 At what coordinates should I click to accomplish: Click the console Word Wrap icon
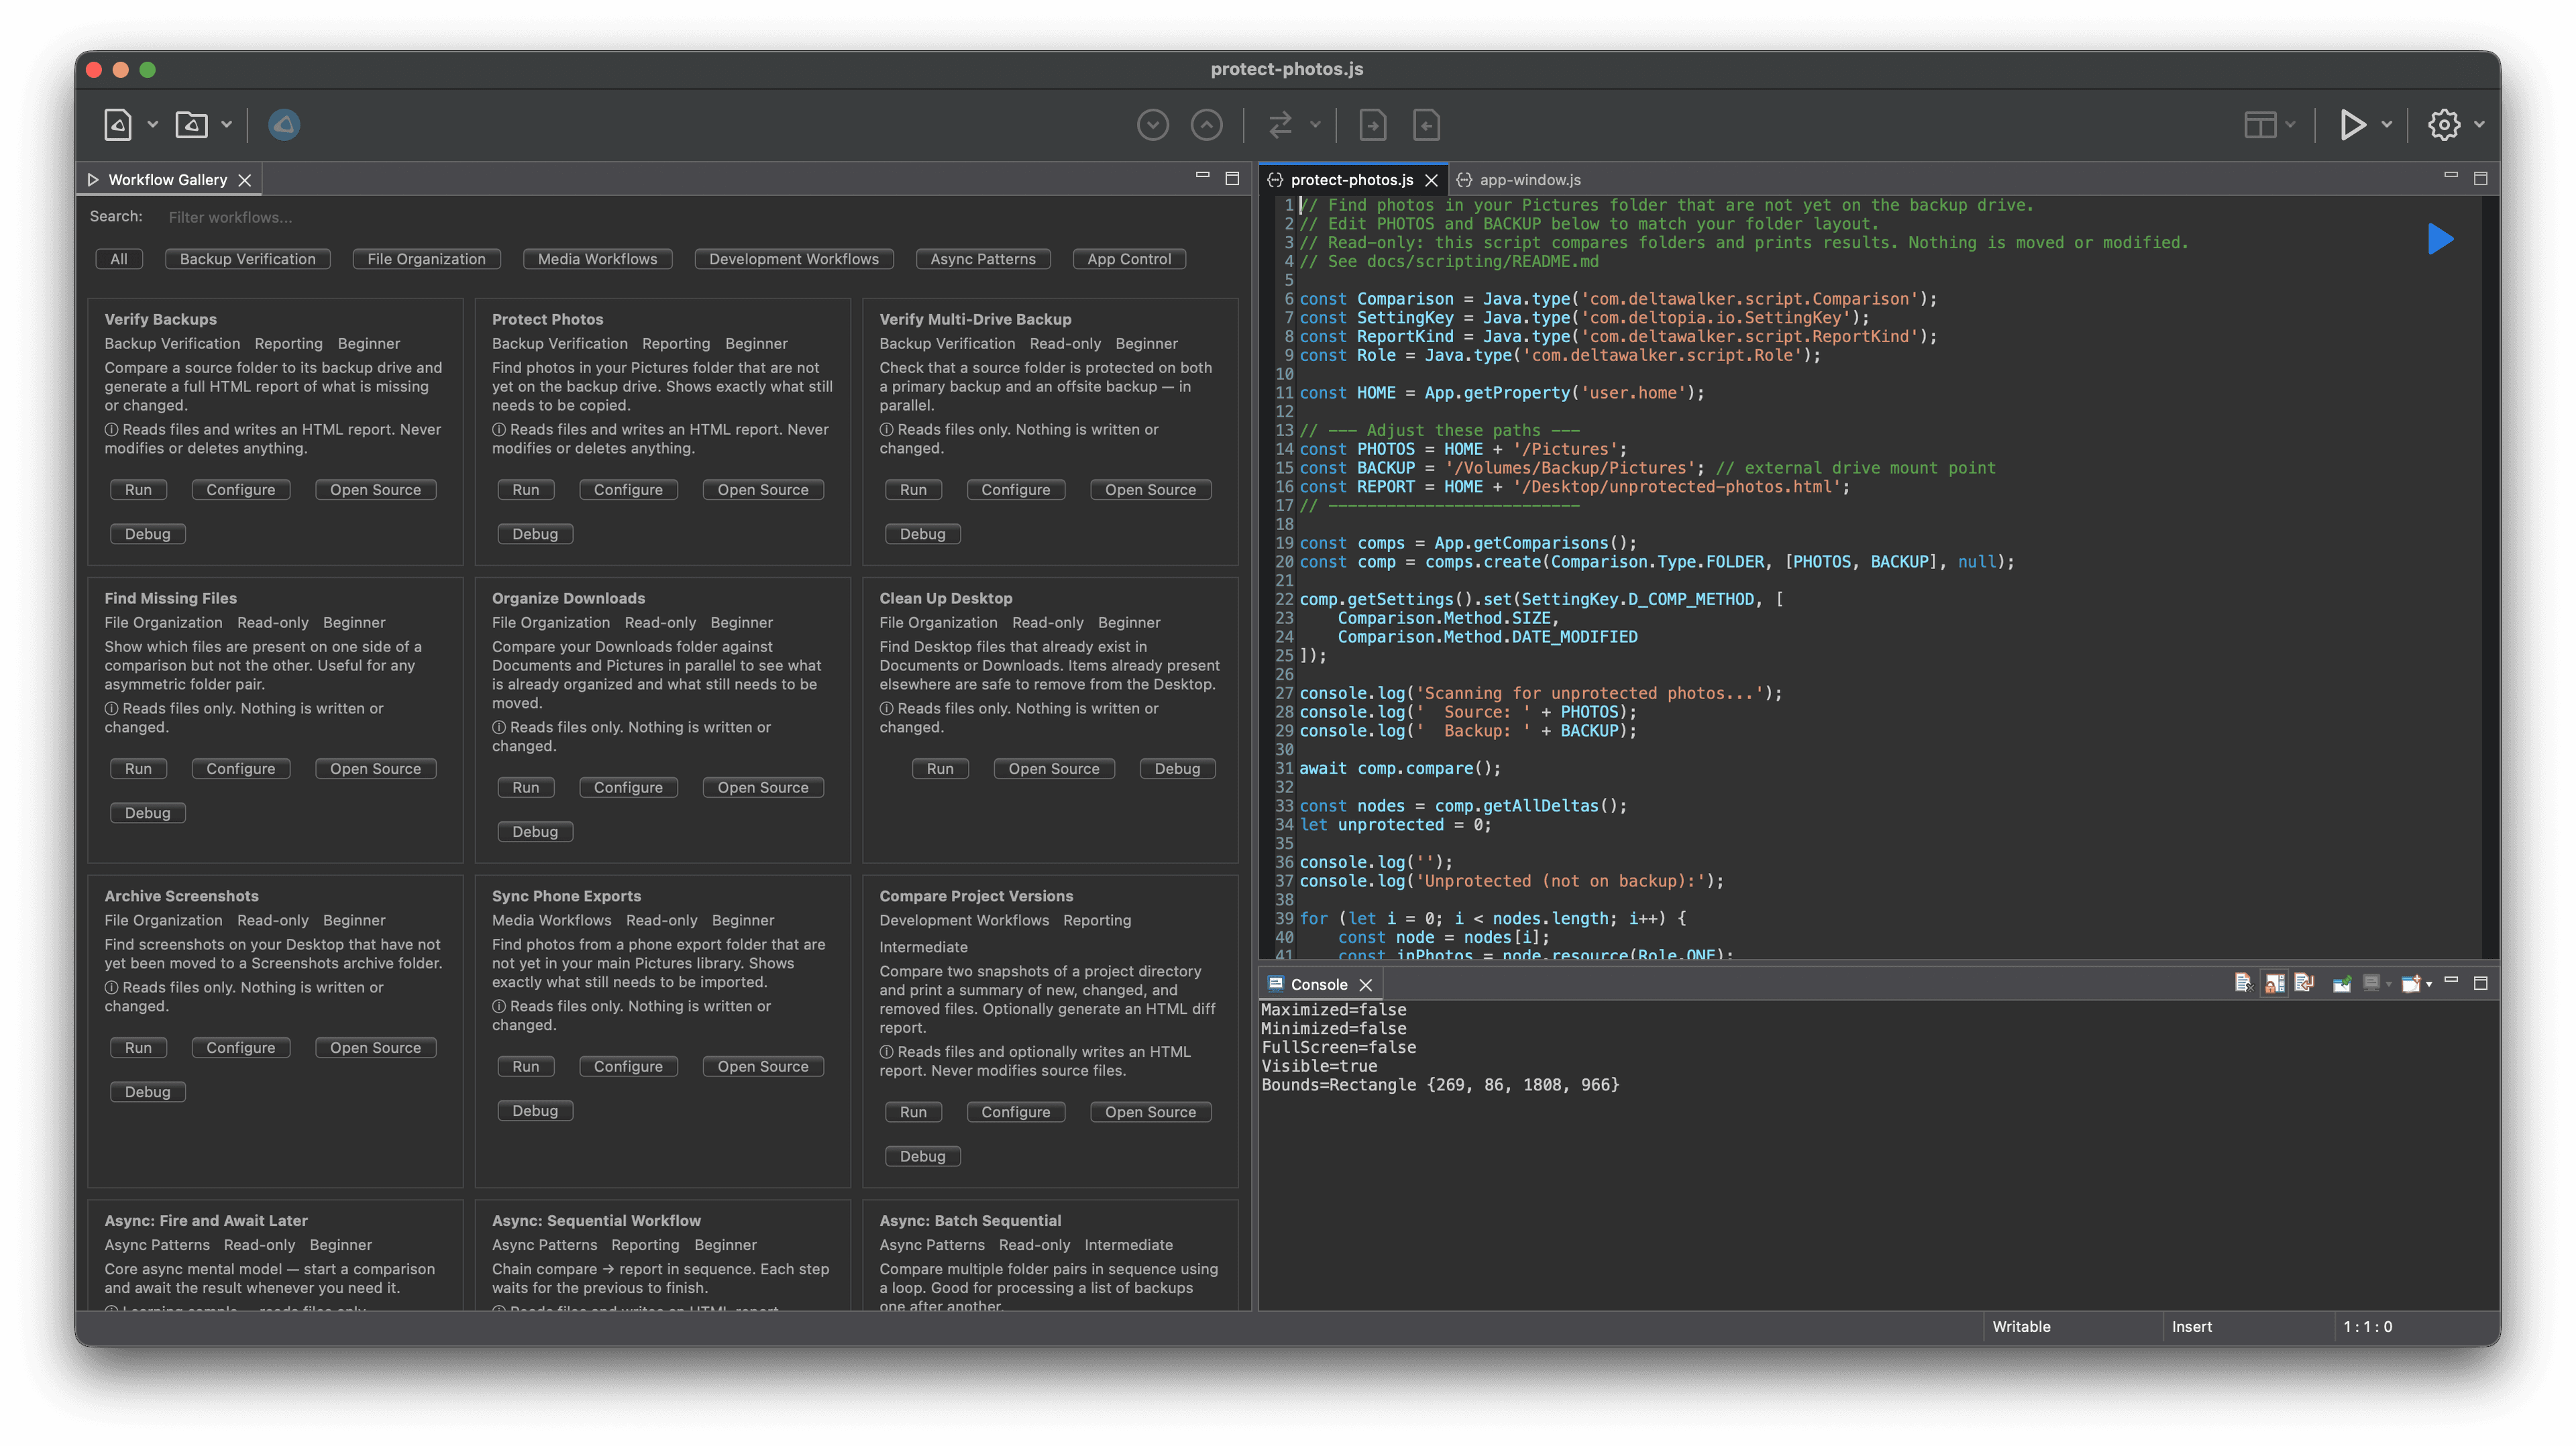click(x=2304, y=983)
